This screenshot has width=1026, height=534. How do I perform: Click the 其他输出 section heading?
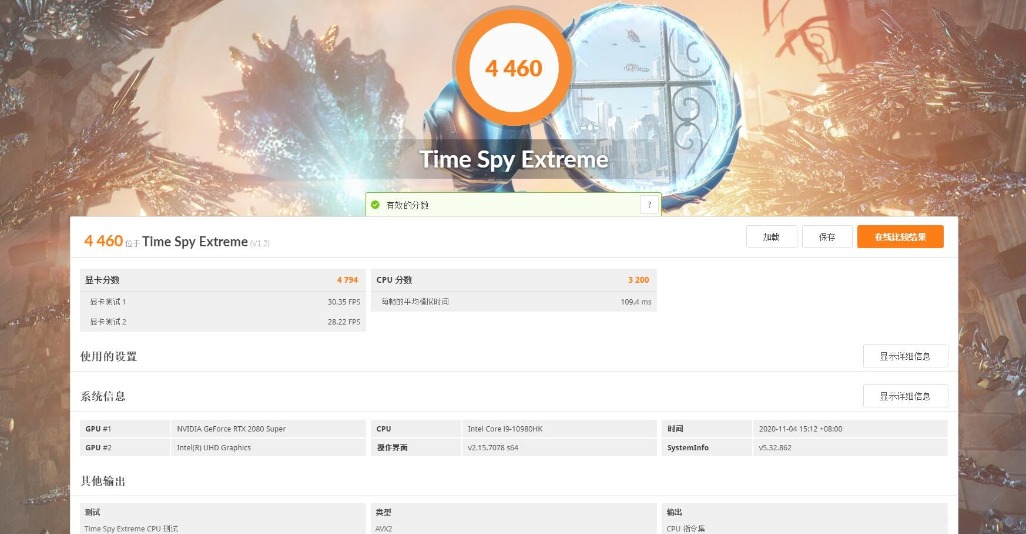(103, 481)
